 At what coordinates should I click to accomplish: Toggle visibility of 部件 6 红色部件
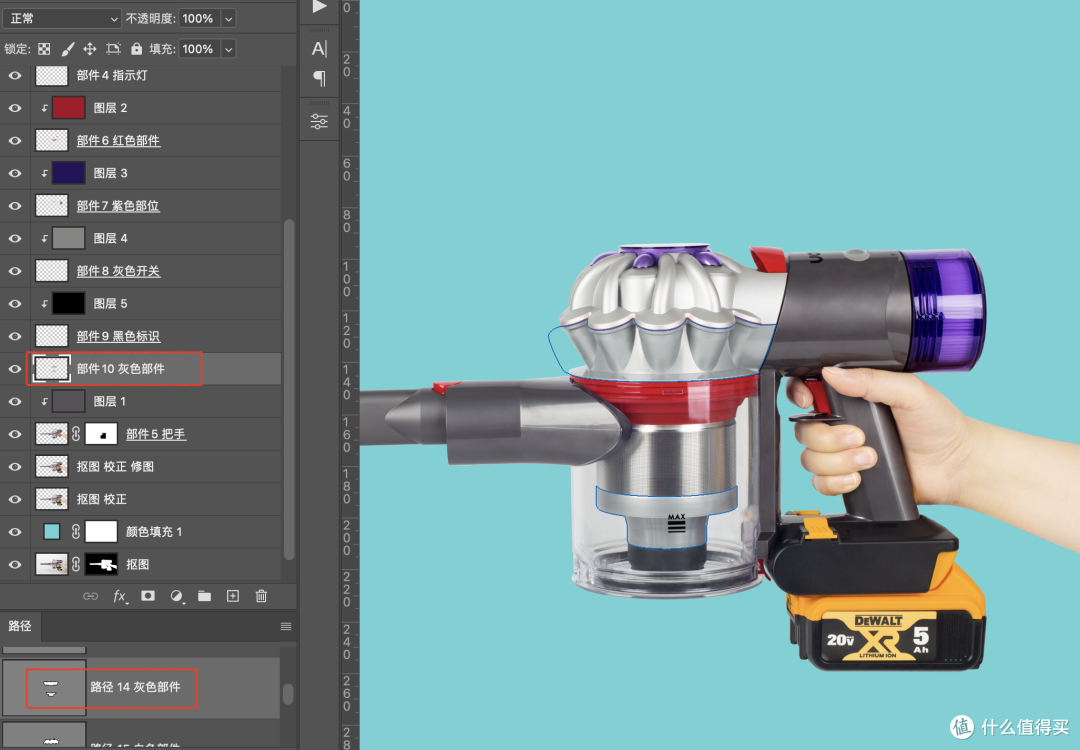[14, 140]
